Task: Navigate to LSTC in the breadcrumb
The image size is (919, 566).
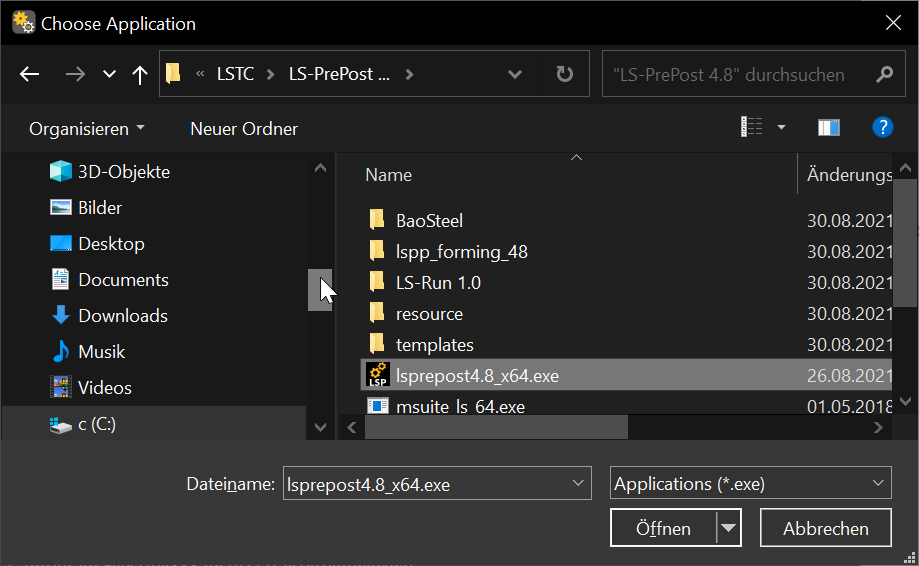Action: coord(235,74)
